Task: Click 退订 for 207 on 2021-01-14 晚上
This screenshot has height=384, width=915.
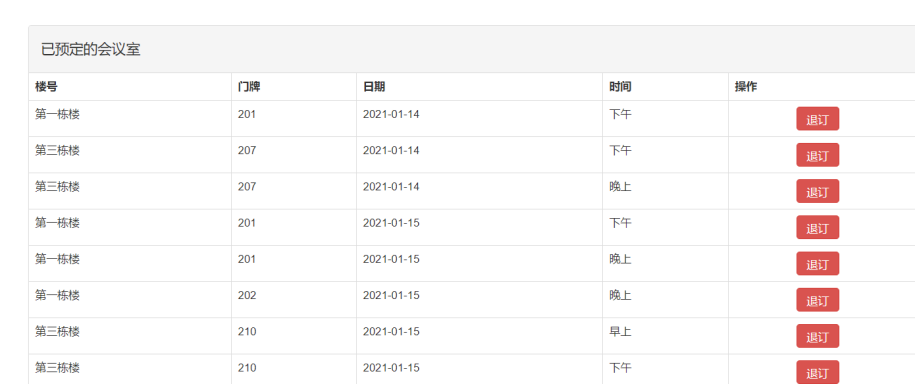Action: 817,191
